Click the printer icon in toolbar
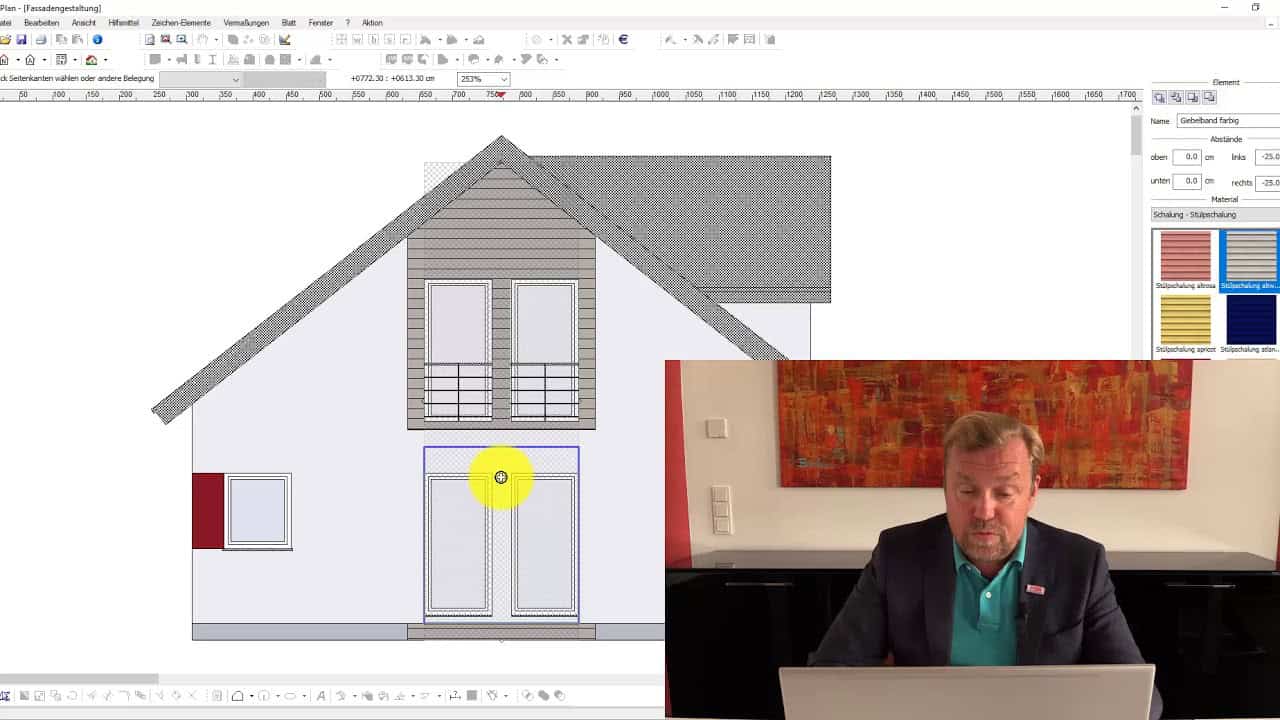 [x=41, y=40]
